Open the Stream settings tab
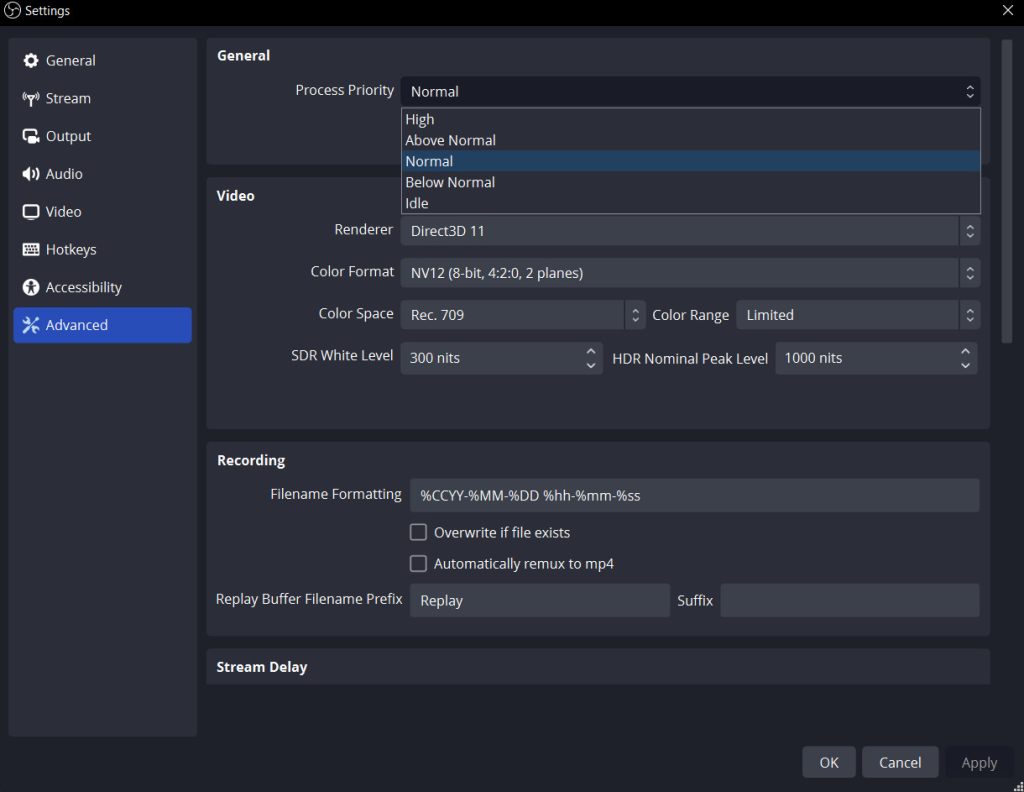The height and width of the screenshot is (792, 1024). 103,99
